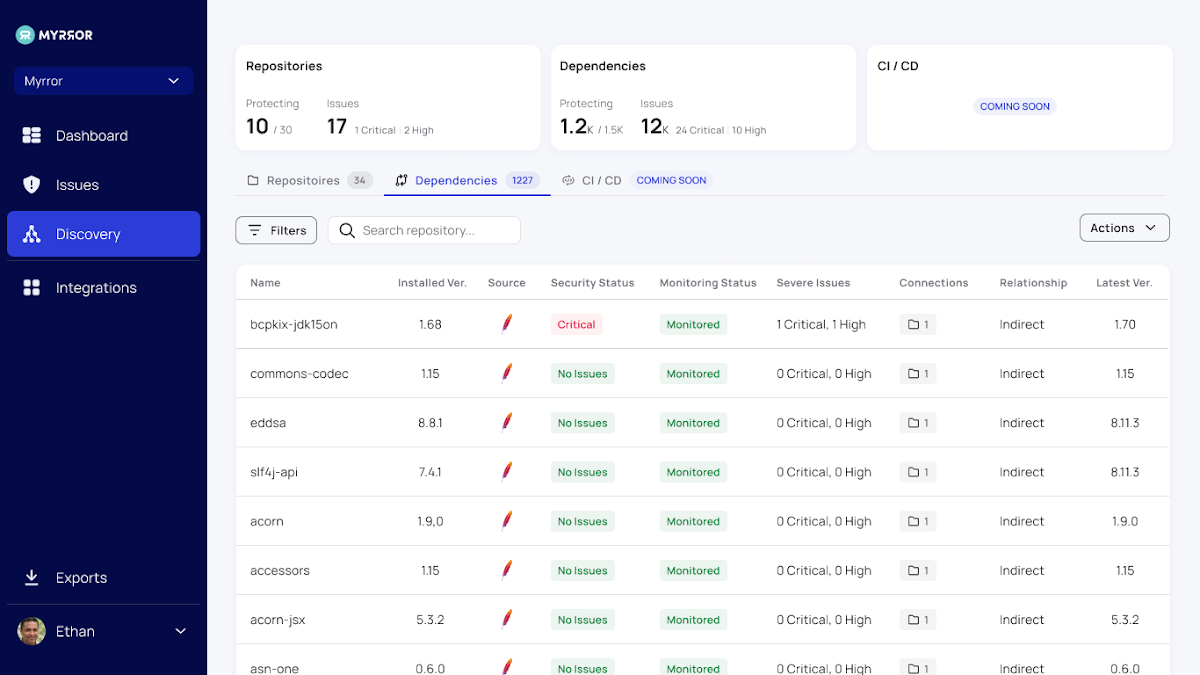Select the Dependencies tab

coord(456,181)
